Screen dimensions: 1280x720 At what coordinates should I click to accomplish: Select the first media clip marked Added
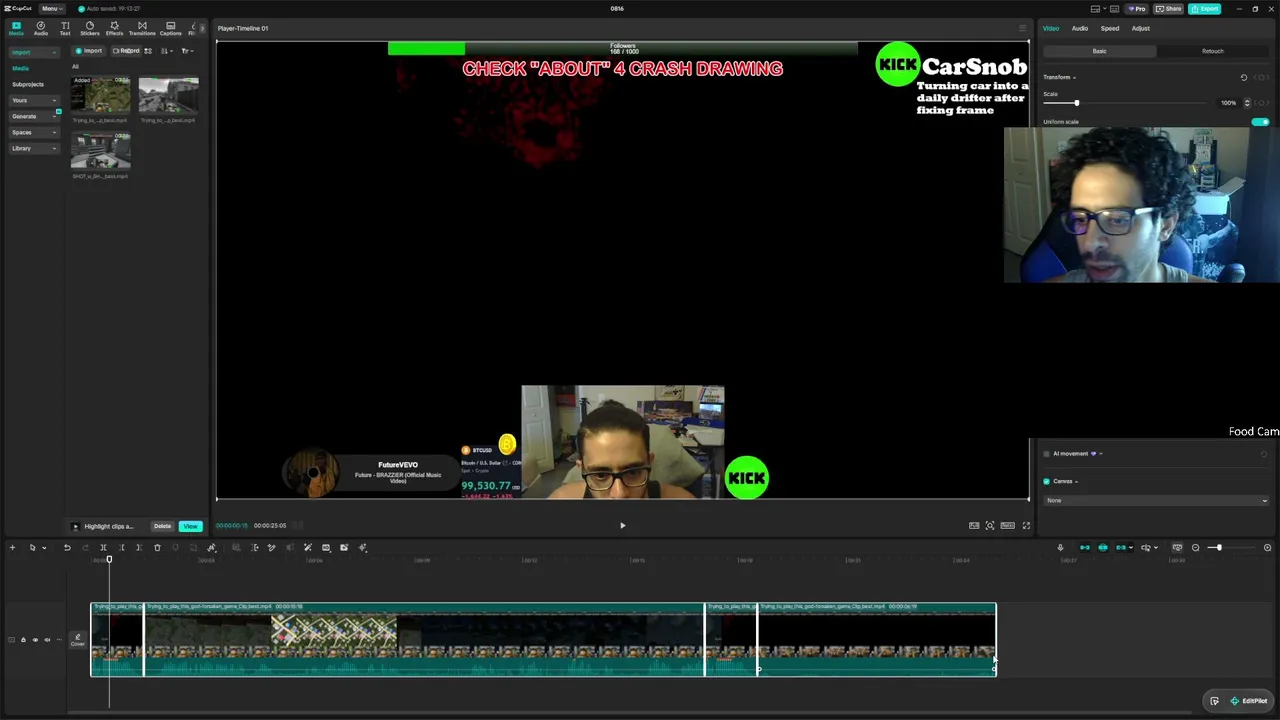(100, 96)
